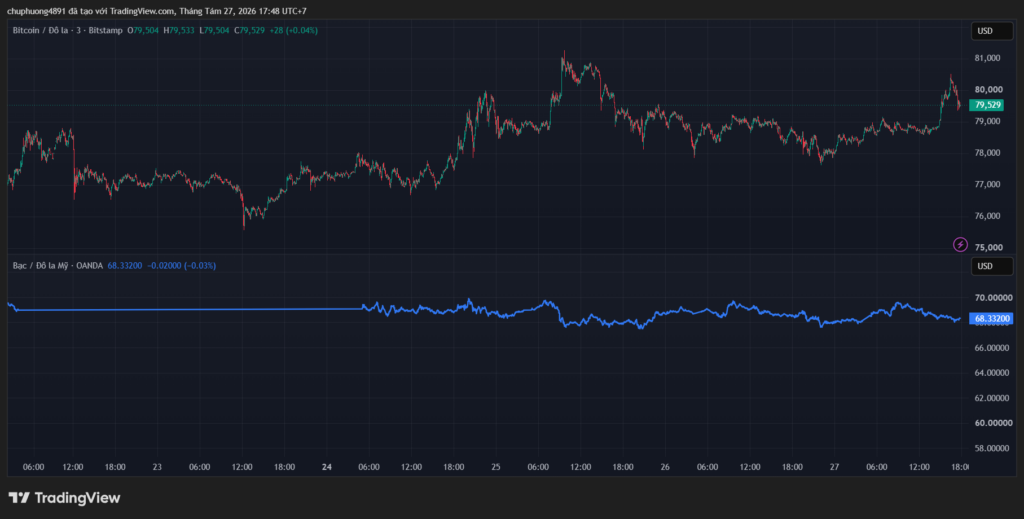
Task: Click the 78,000 price axis label
Action: pos(987,153)
